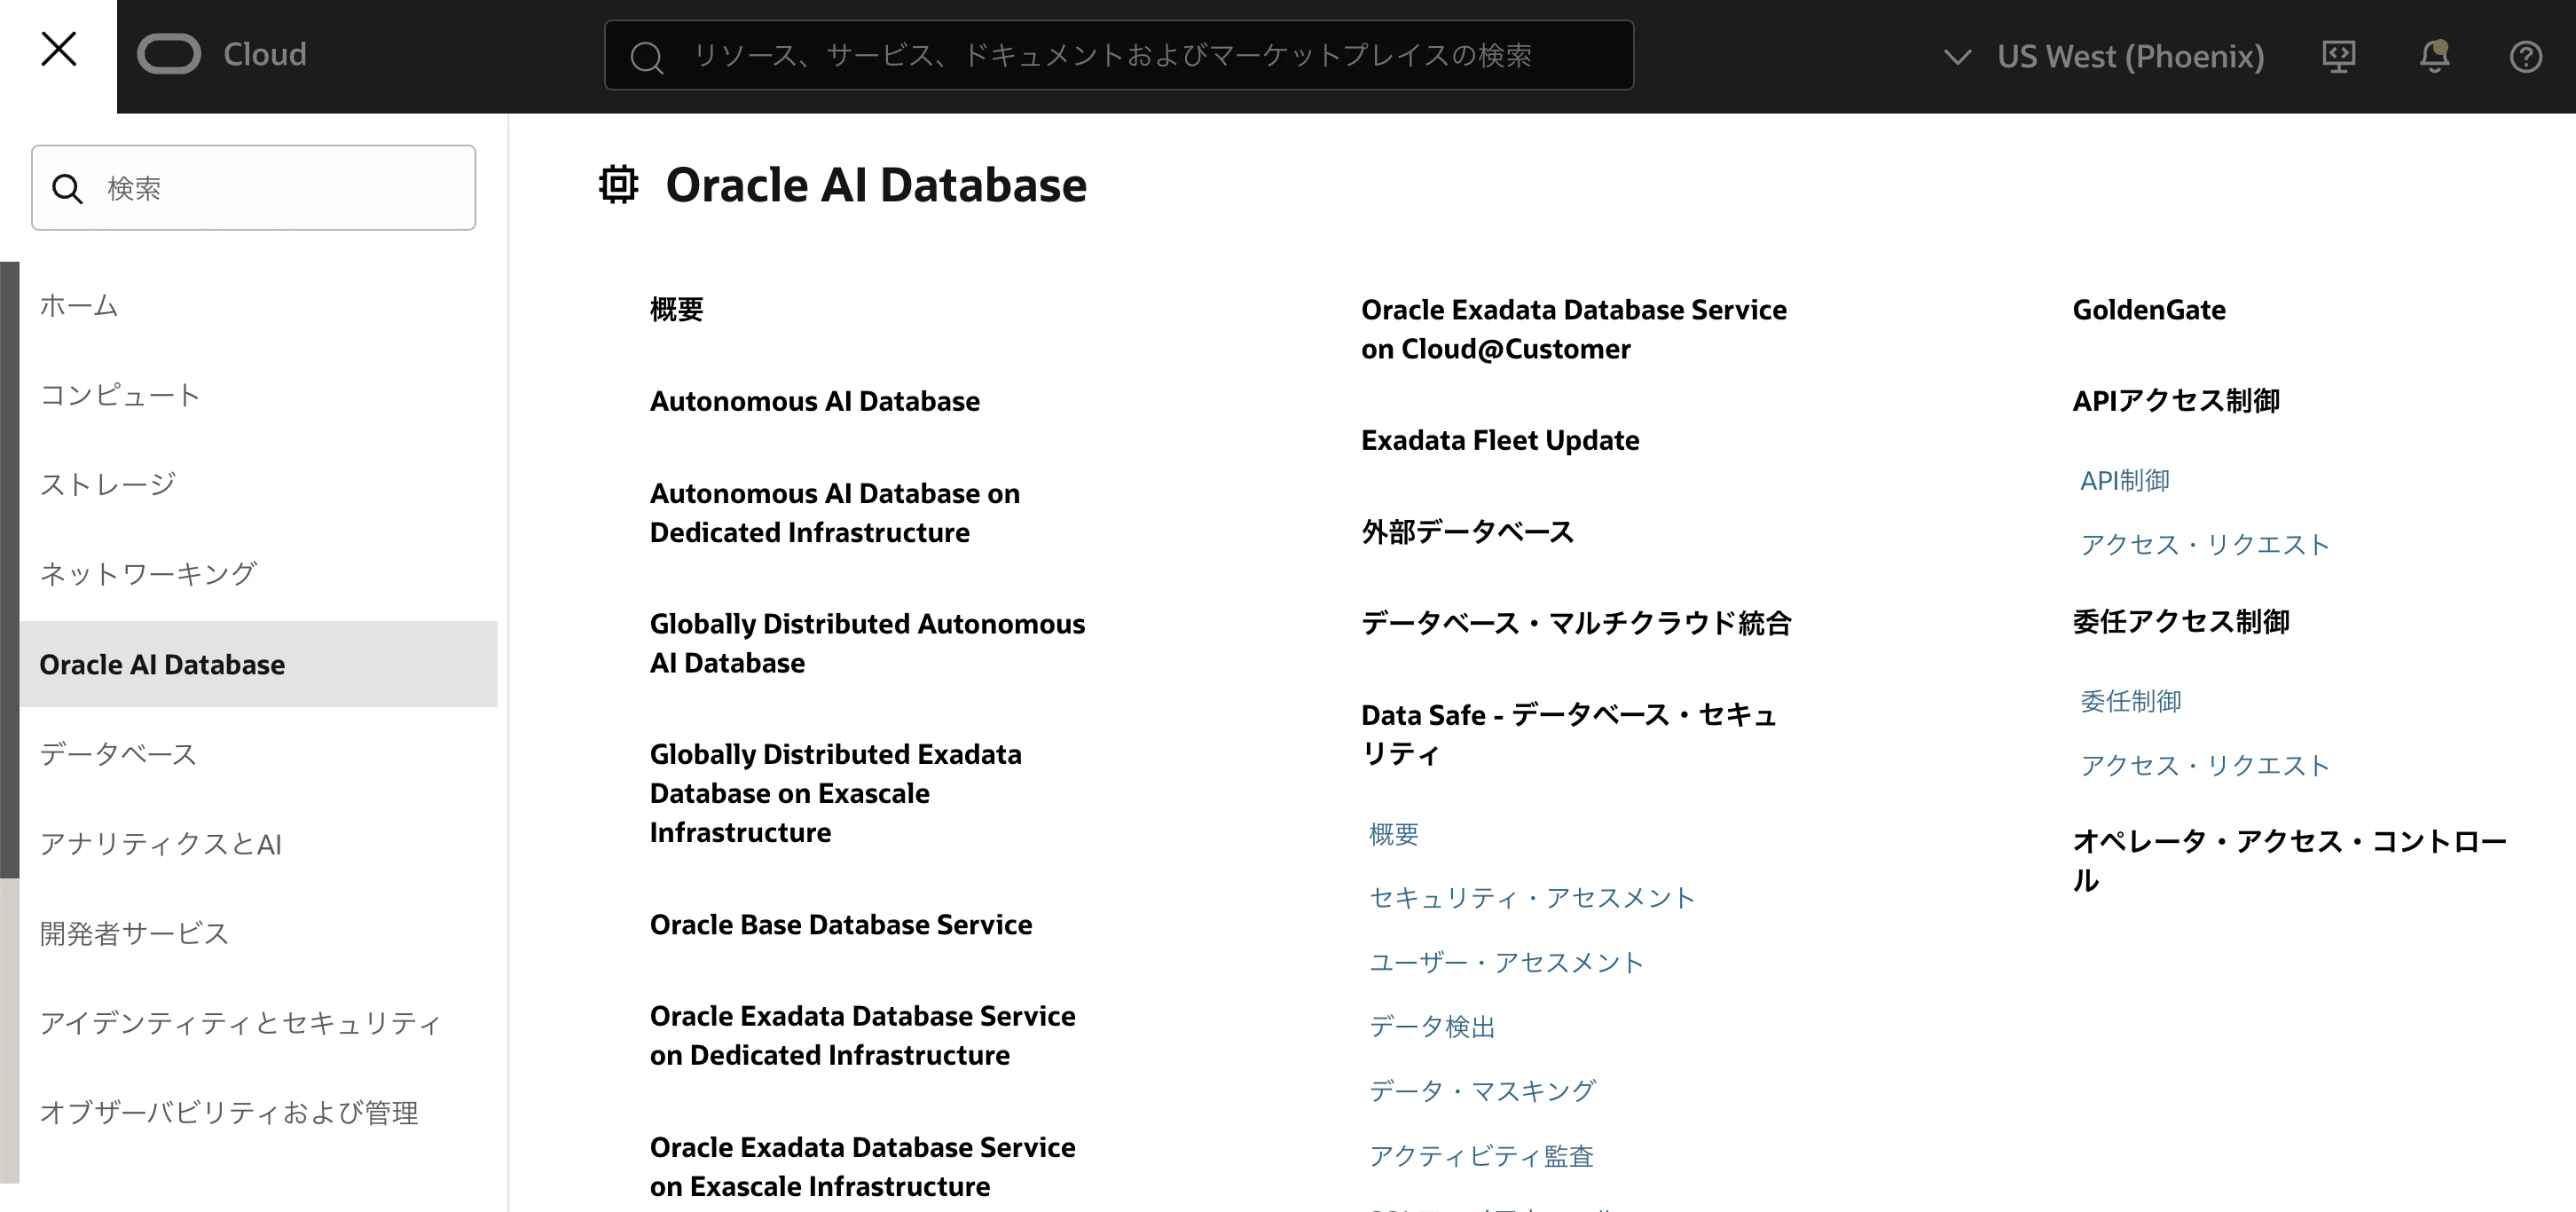Screen dimensions: 2576x1212
Task: Open the 委任アクセス制御 heading
Action: [2181, 622]
